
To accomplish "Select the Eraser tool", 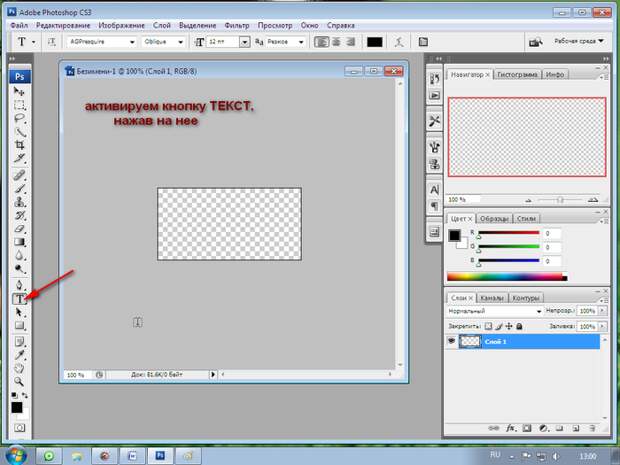I will pyautogui.click(x=19, y=229).
